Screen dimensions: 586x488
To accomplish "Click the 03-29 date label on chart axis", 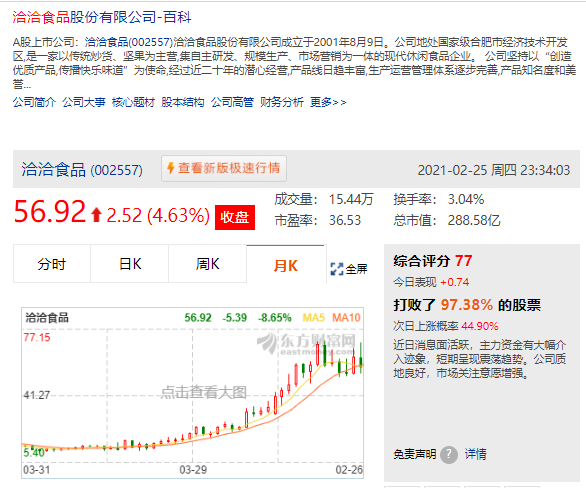I will point(193,470).
